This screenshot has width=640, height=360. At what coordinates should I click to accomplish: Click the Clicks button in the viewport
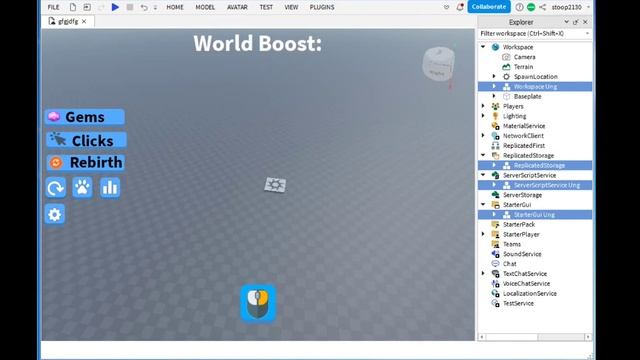87,140
